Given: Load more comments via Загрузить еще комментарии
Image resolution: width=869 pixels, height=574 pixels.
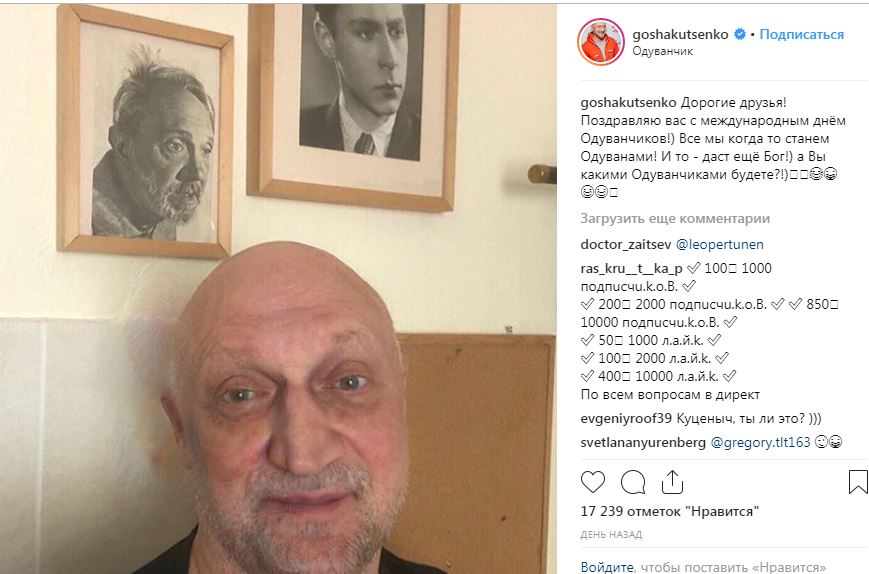Looking at the screenshot, I should point(675,218).
